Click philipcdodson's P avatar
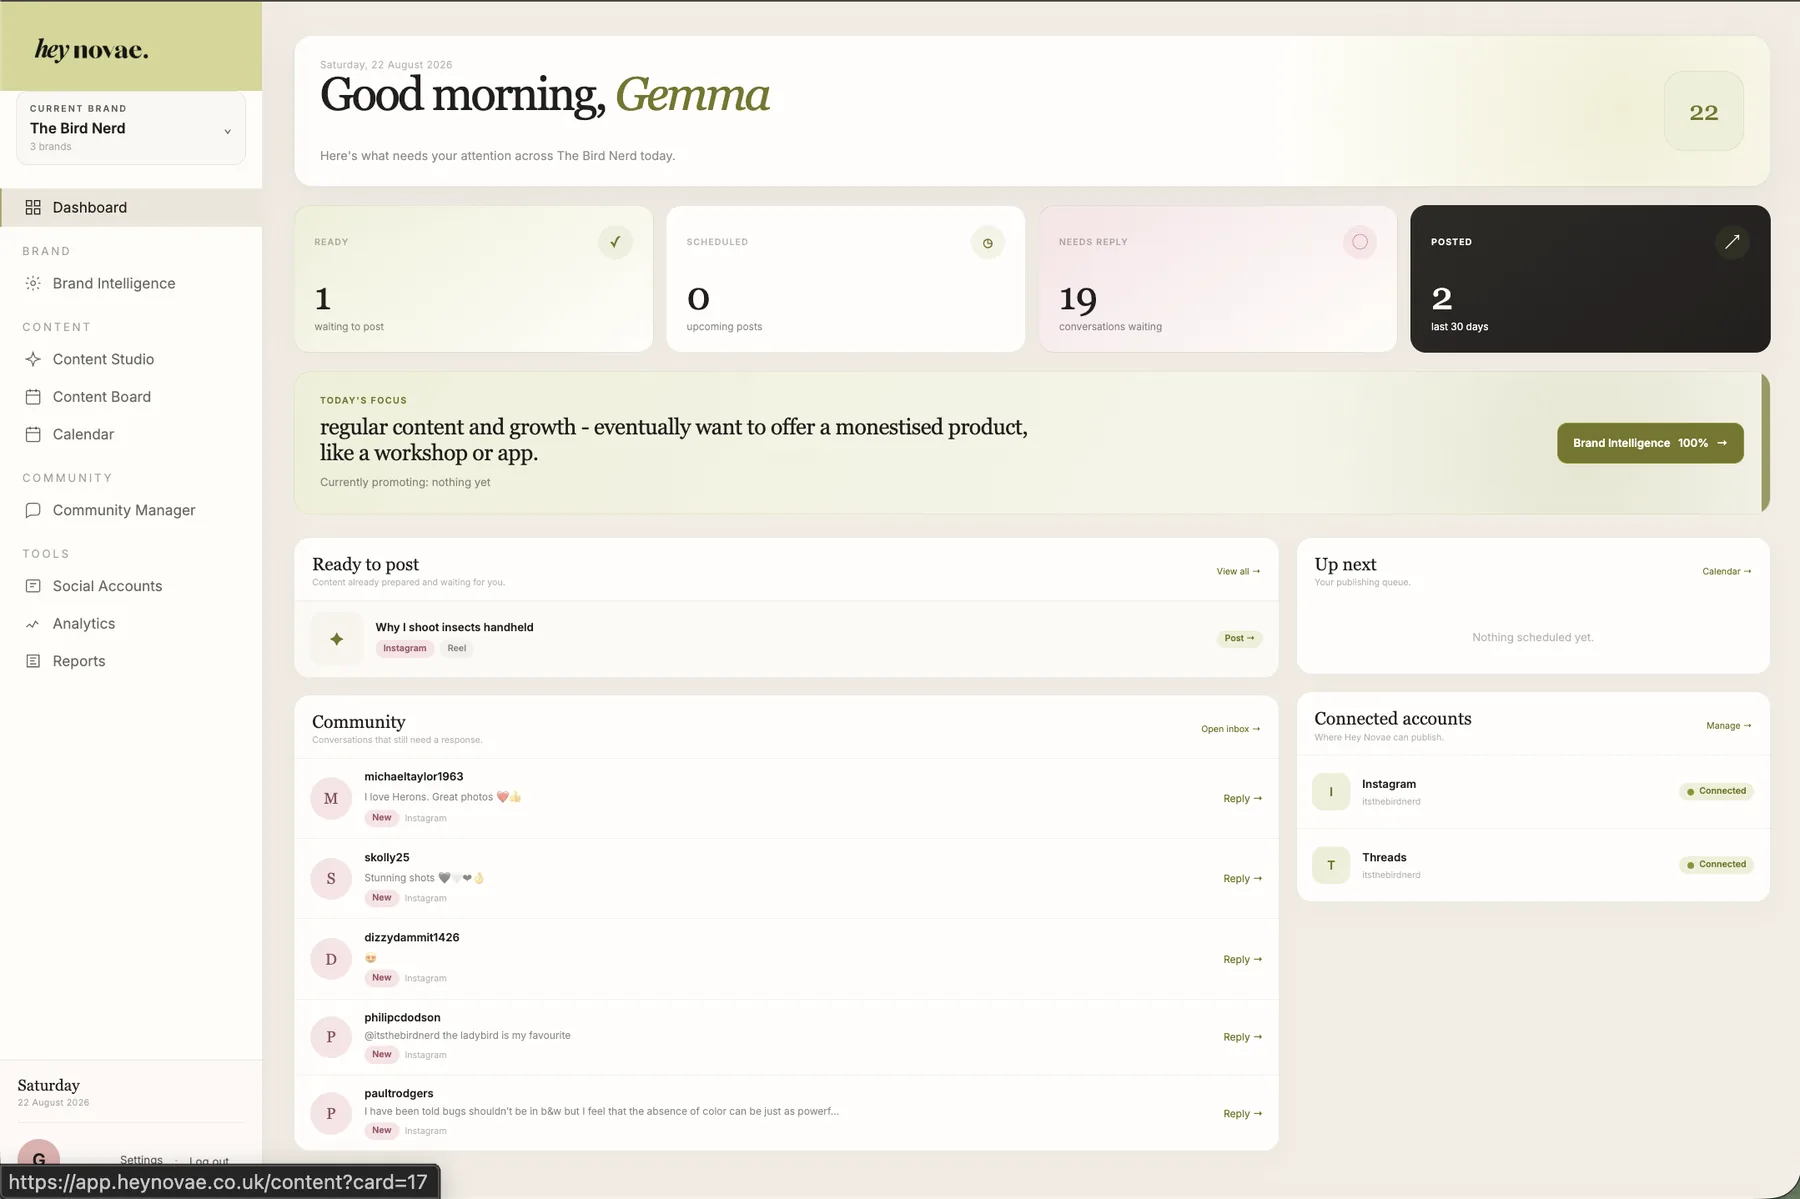The height and width of the screenshot is (1199, 1800). pyautogui.click(x=331, y=1037)
